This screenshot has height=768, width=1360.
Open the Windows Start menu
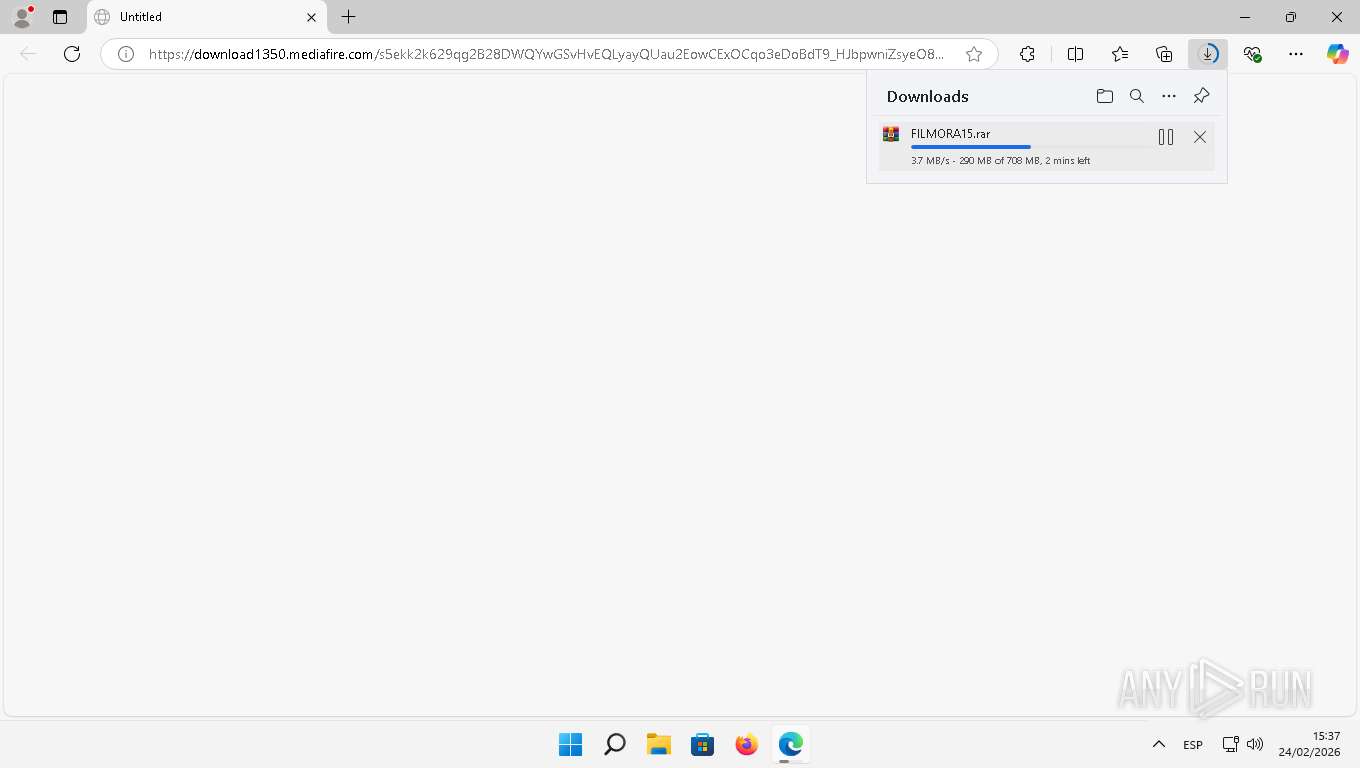571,744
